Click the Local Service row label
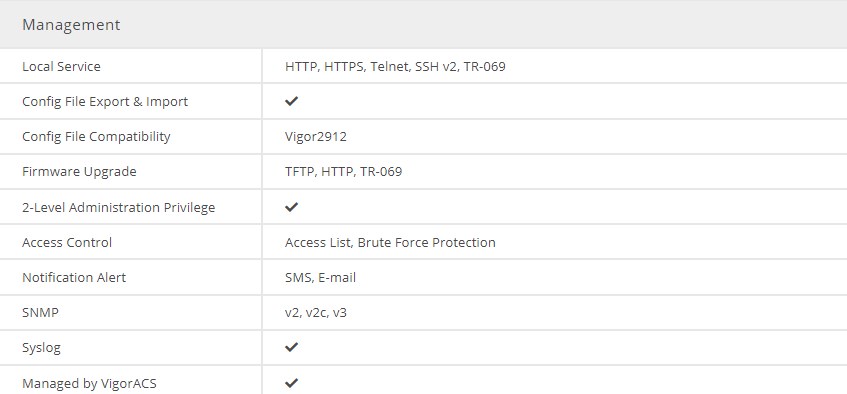This screenshot has height=394, width=847. click(61, 66)
